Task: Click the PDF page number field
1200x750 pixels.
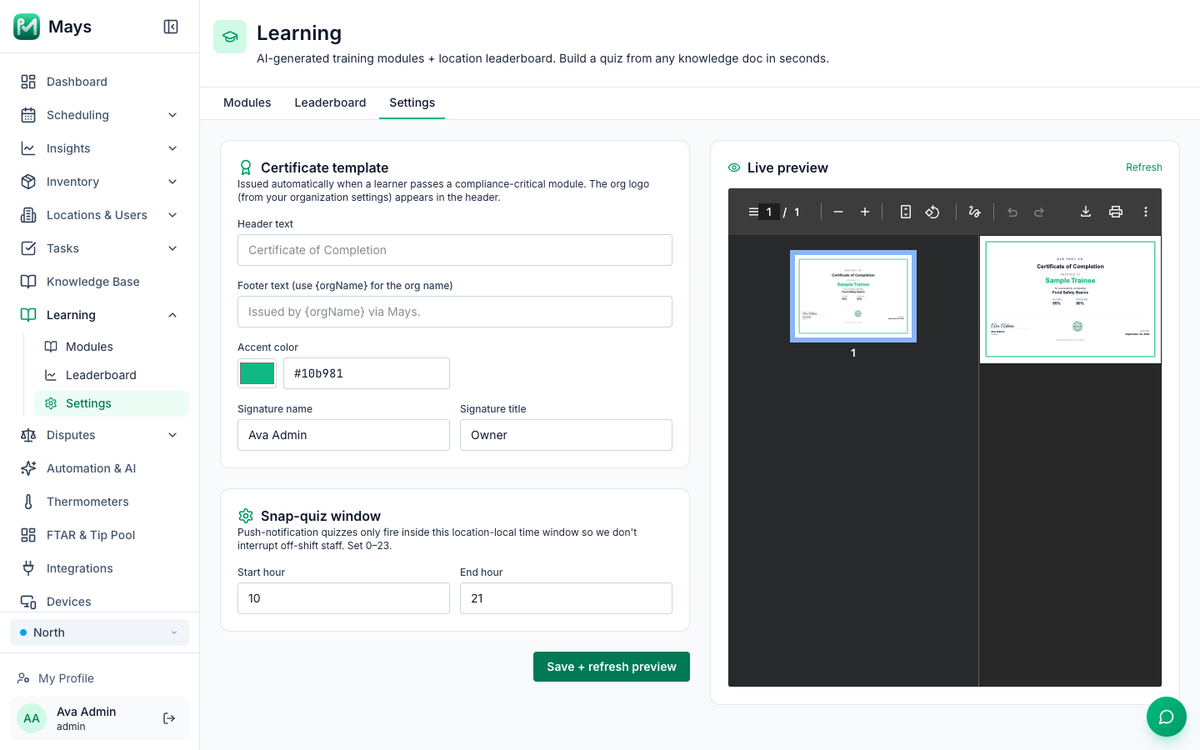Action: (769, 212)
